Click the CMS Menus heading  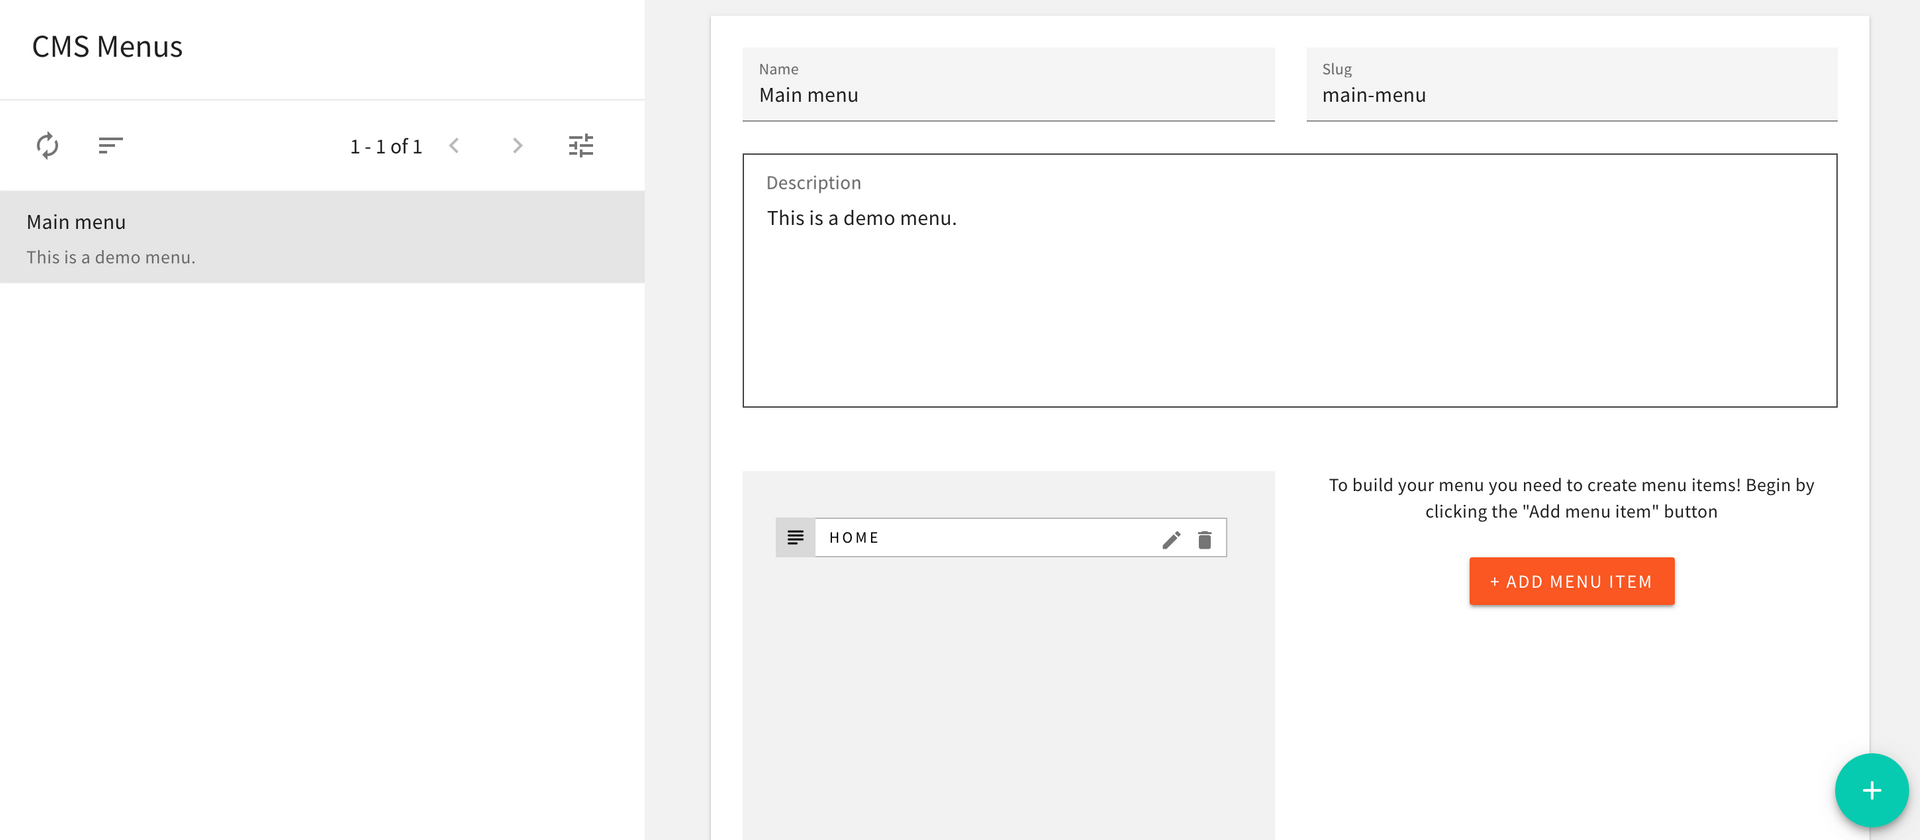pyautogui.click(x=107, y=47)
